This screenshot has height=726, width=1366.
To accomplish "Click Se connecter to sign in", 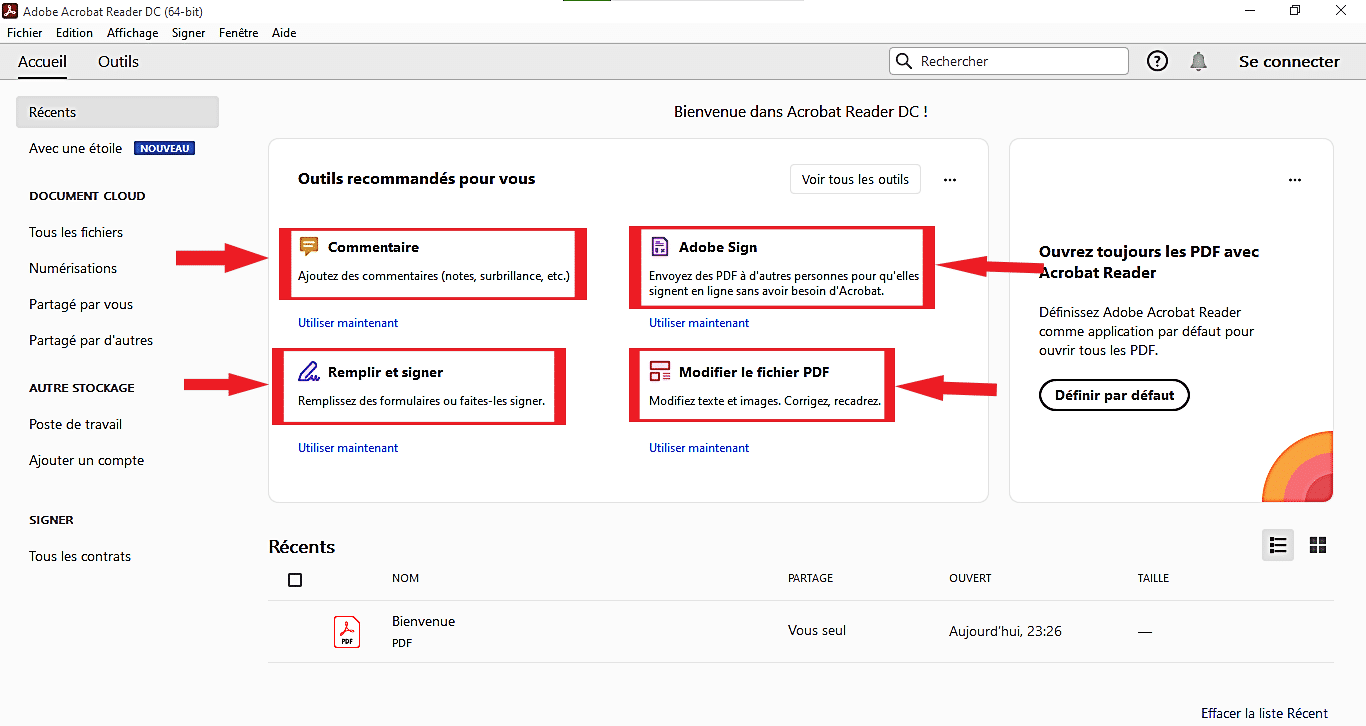I will (1289, 61).
